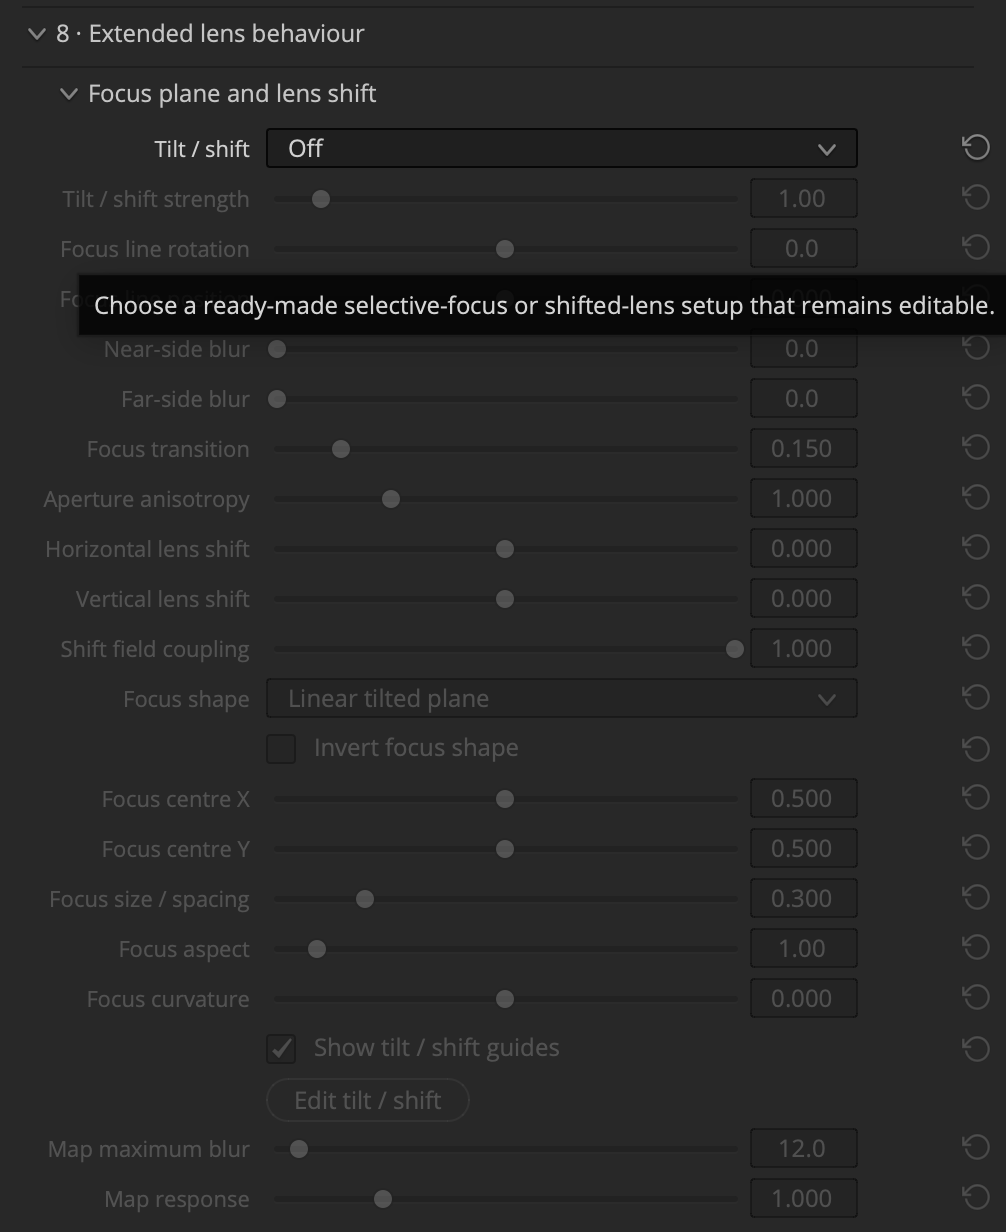Reset Focus centre Y parameter
The image size is (1006, 1232).
coord(976,848)
